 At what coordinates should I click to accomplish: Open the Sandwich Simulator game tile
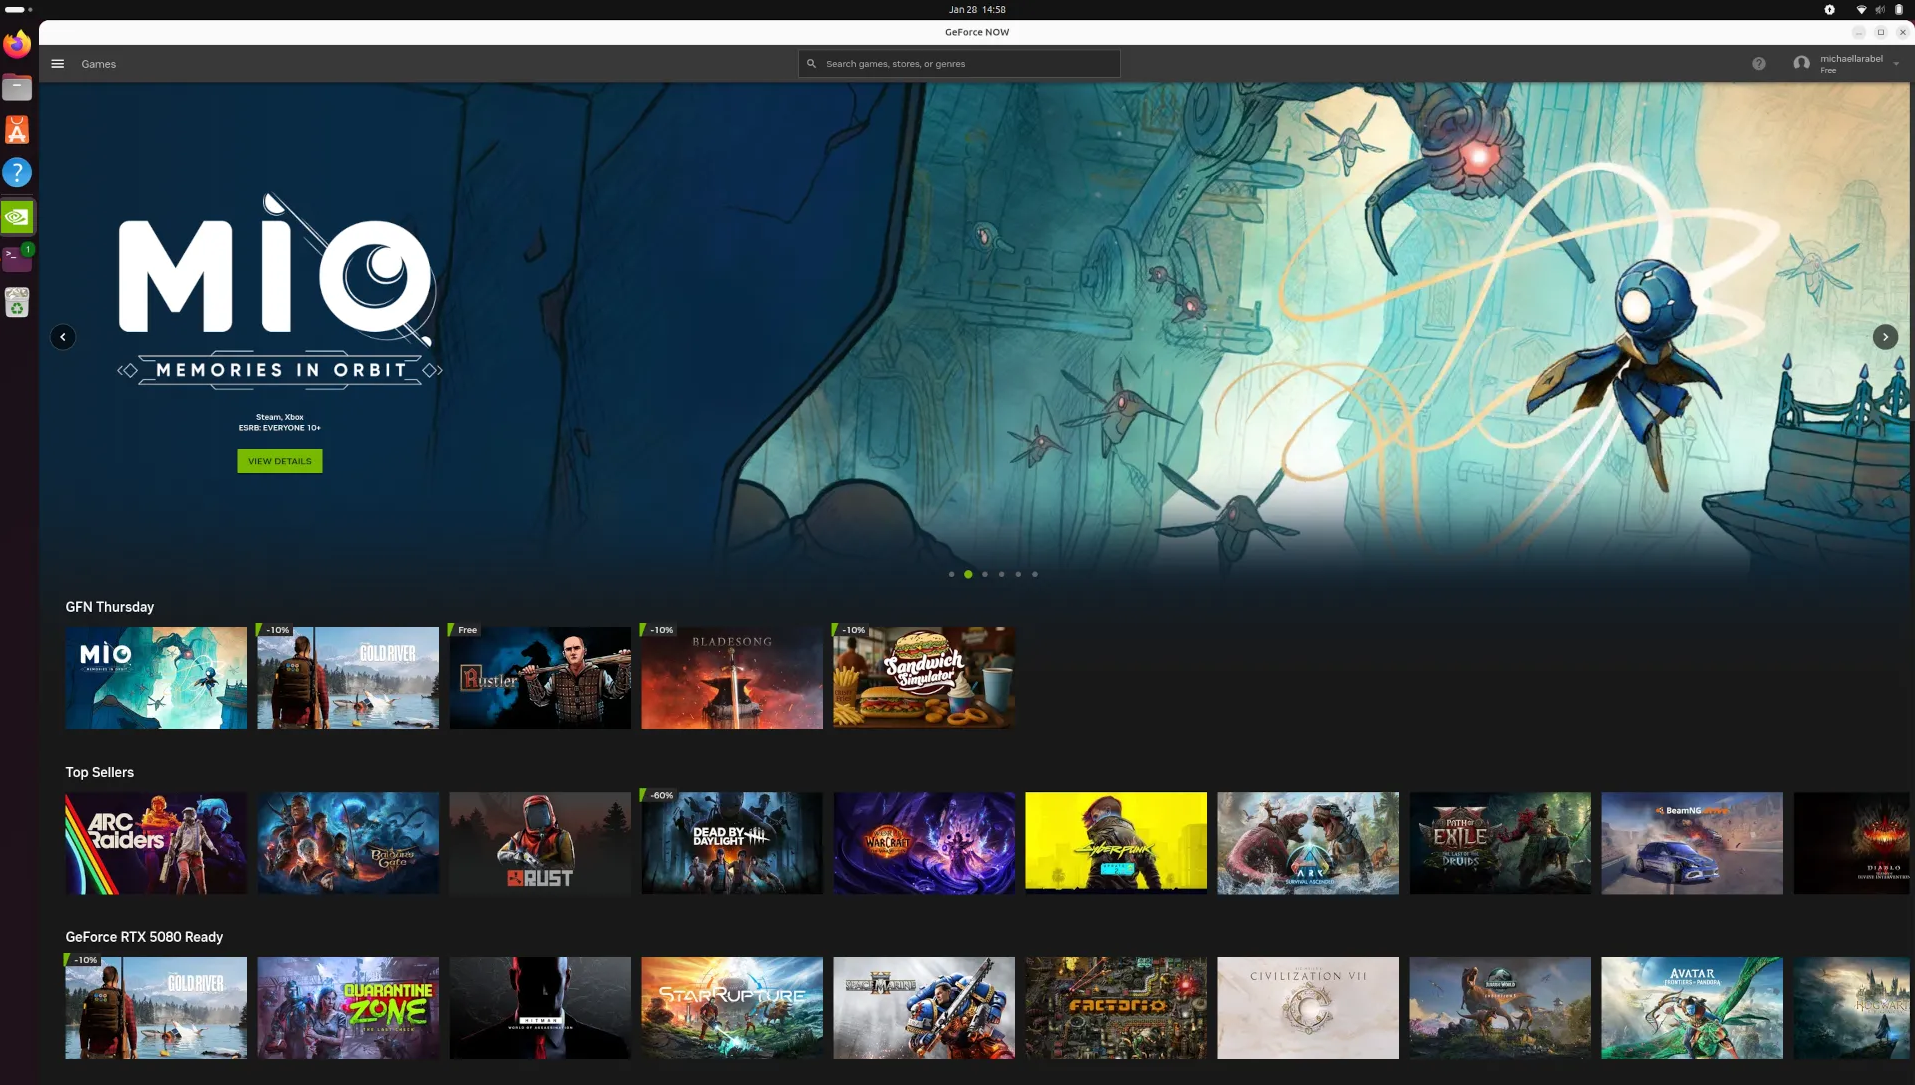coord(924,678)
